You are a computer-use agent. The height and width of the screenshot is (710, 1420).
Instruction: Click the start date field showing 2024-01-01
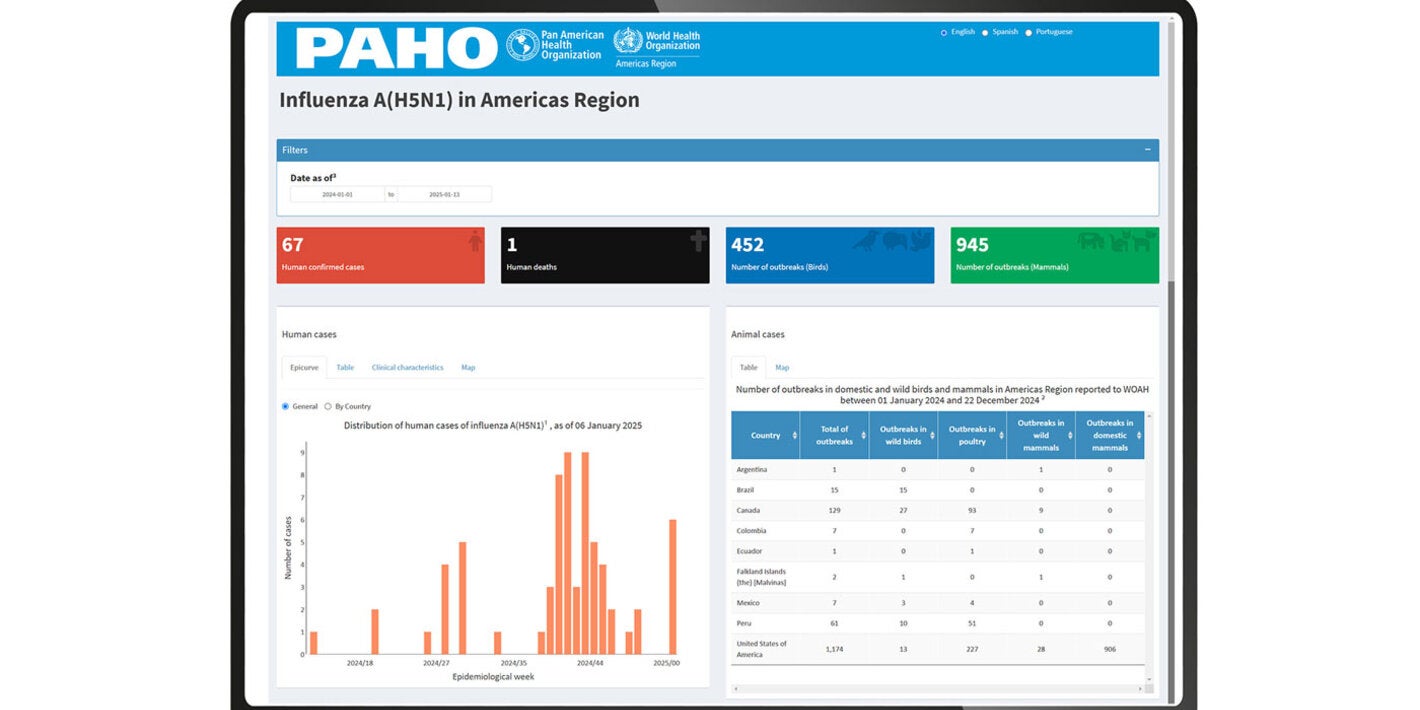coord(339,194)
